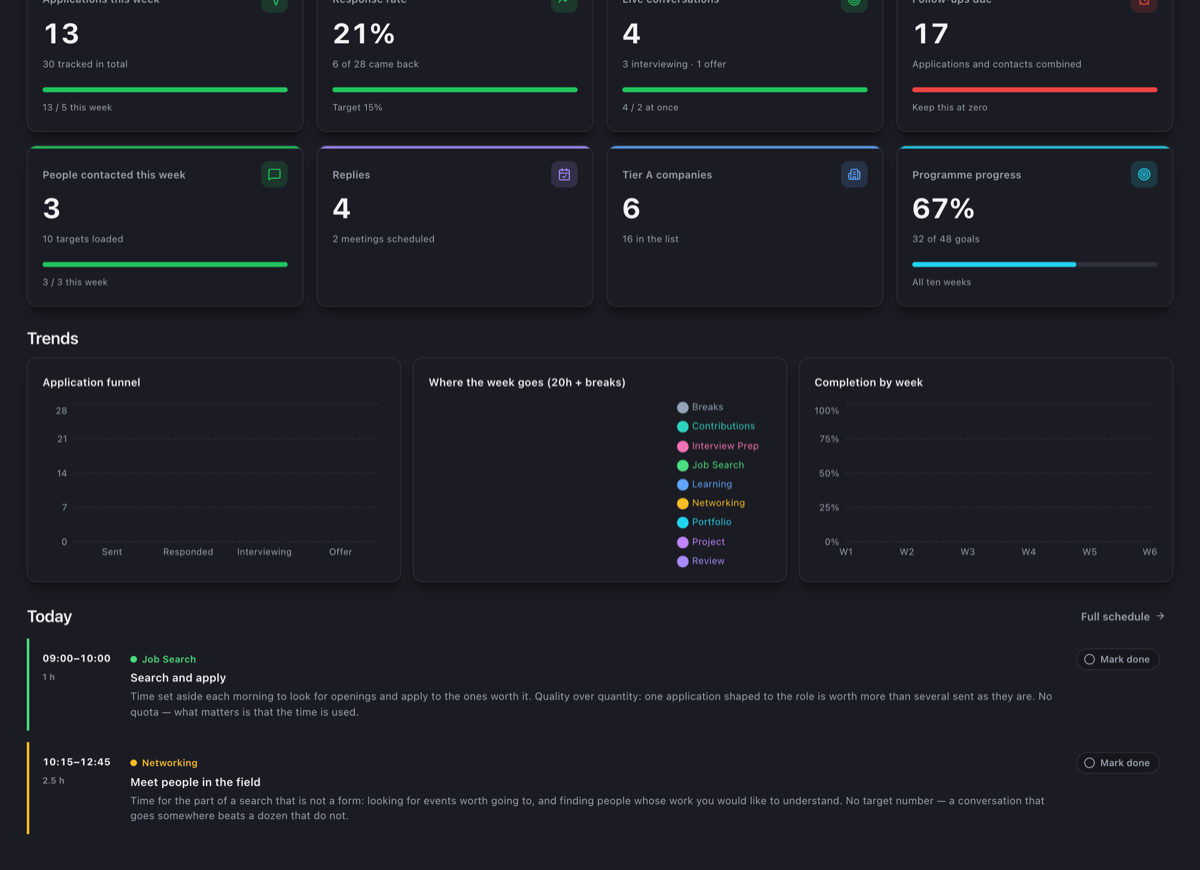The width and height of the screenshot is (1200, 870).
Task: Click '30 tracked in total' text
Action: click(x=85, y=64)
